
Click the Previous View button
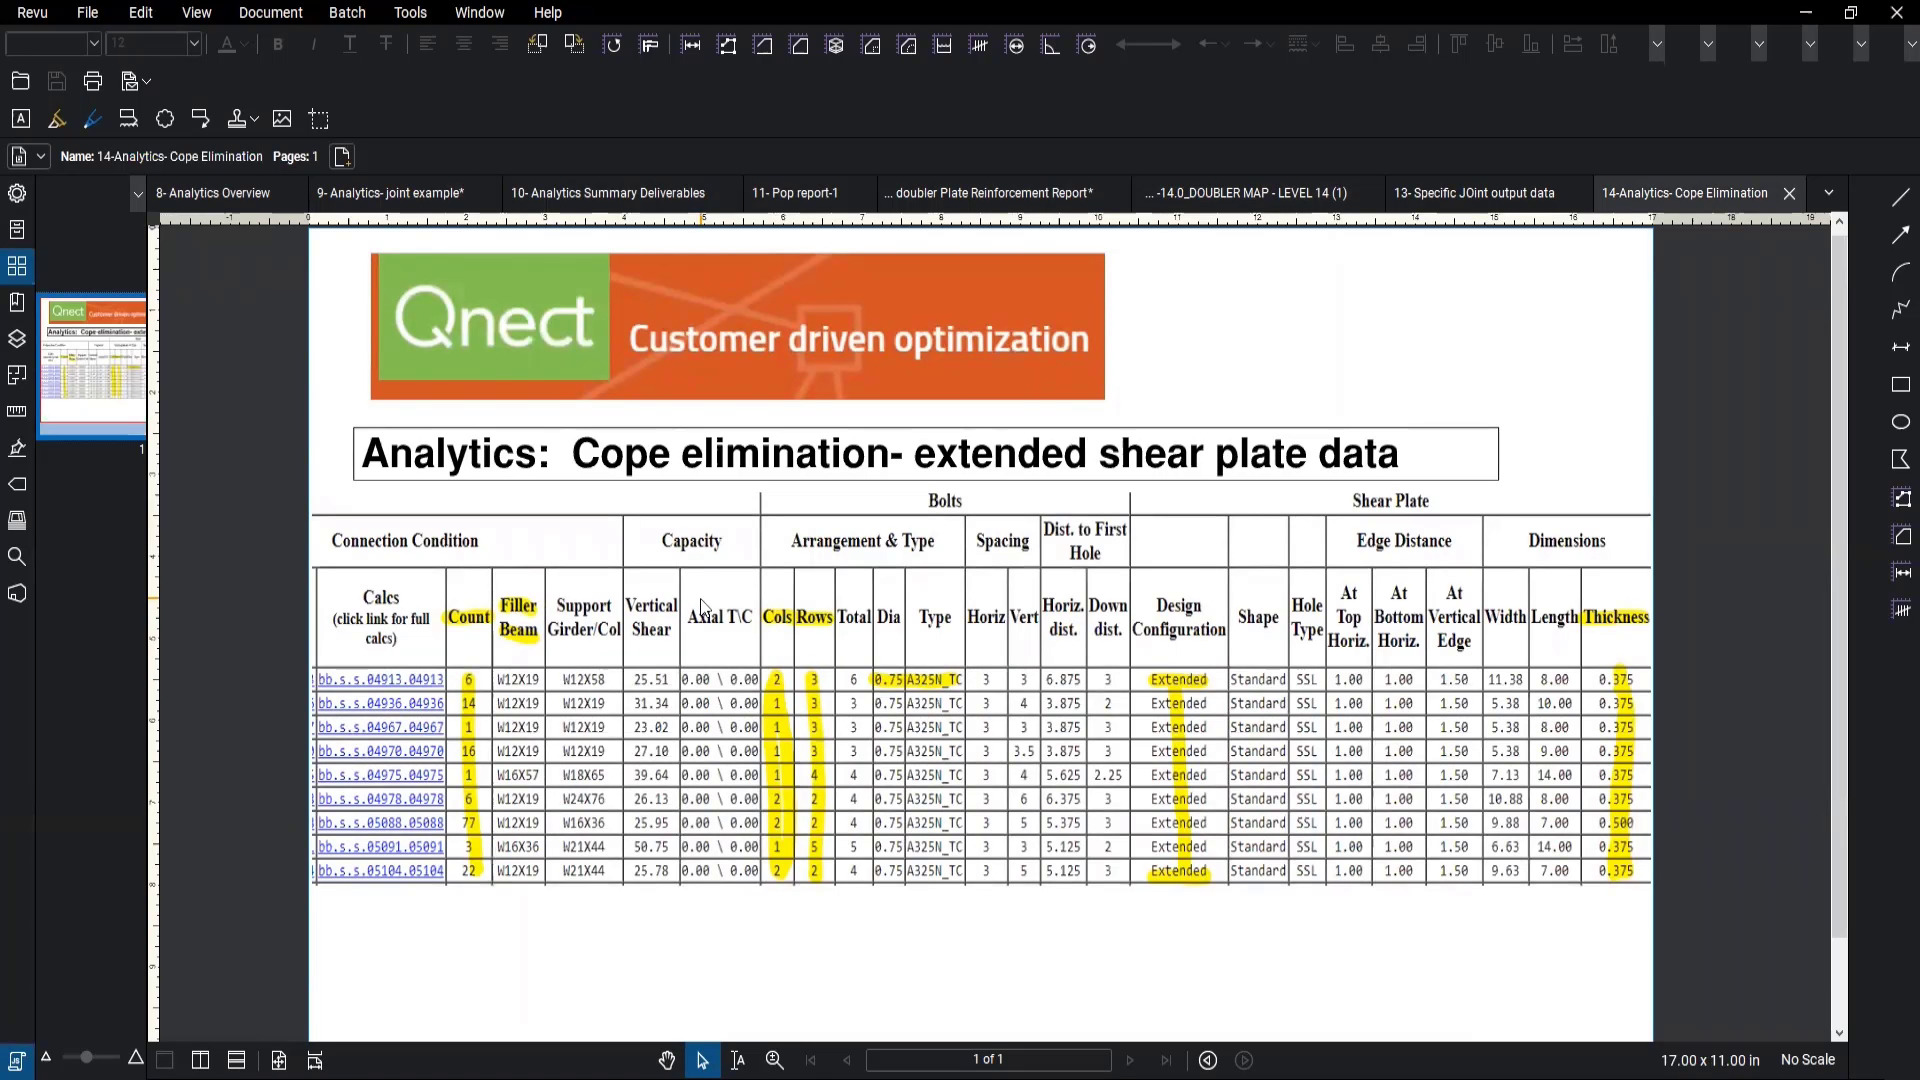click(x=1208, y=1060)
